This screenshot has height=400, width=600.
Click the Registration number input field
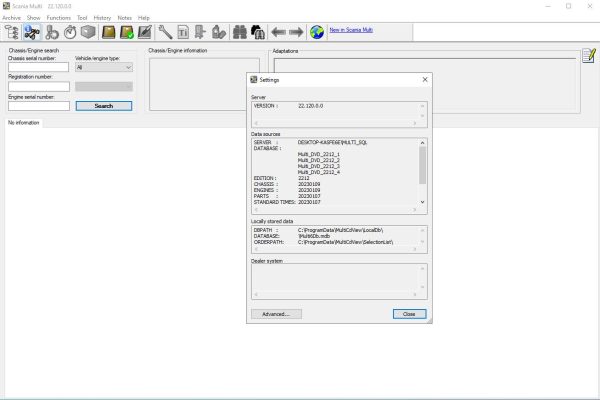[x=39, y=87]
